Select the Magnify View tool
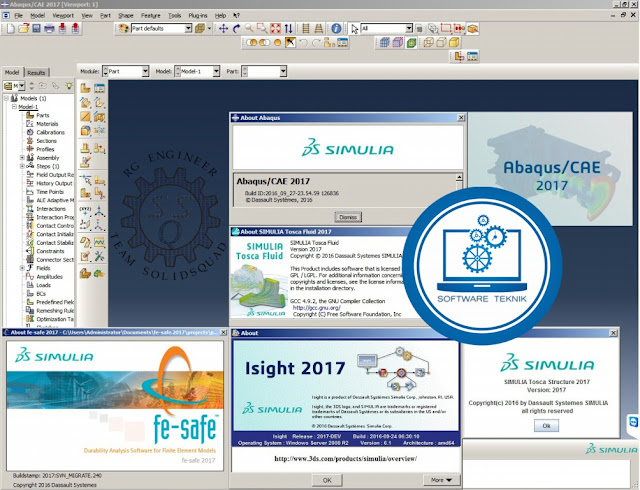 249,29
